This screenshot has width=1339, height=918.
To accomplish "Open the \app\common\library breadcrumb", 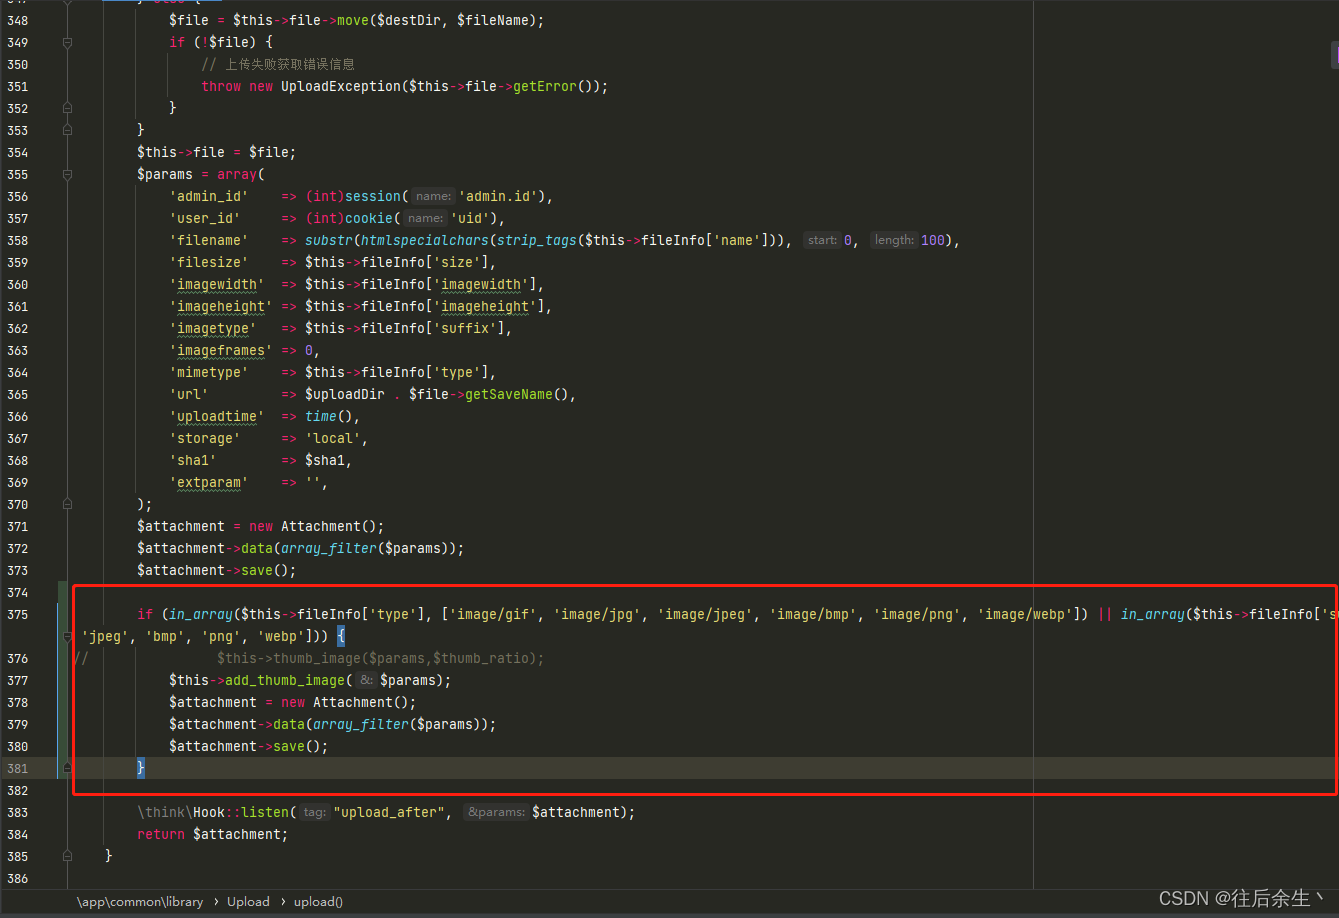I will 140,901.
